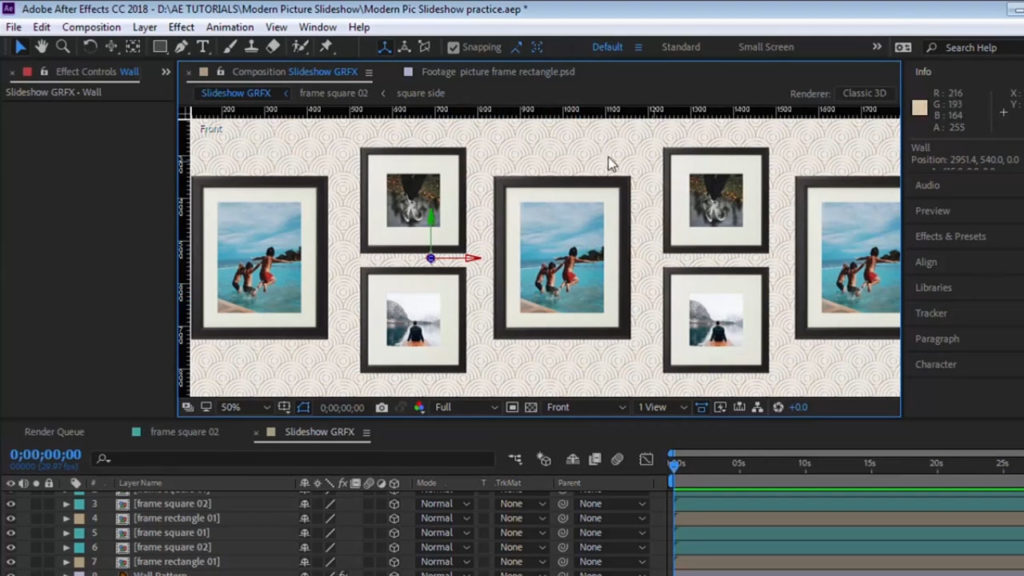Toggle 3D layer switch for layer 5
The width and height of the screenshot is (1024, 576).
(x=394, y=533)
